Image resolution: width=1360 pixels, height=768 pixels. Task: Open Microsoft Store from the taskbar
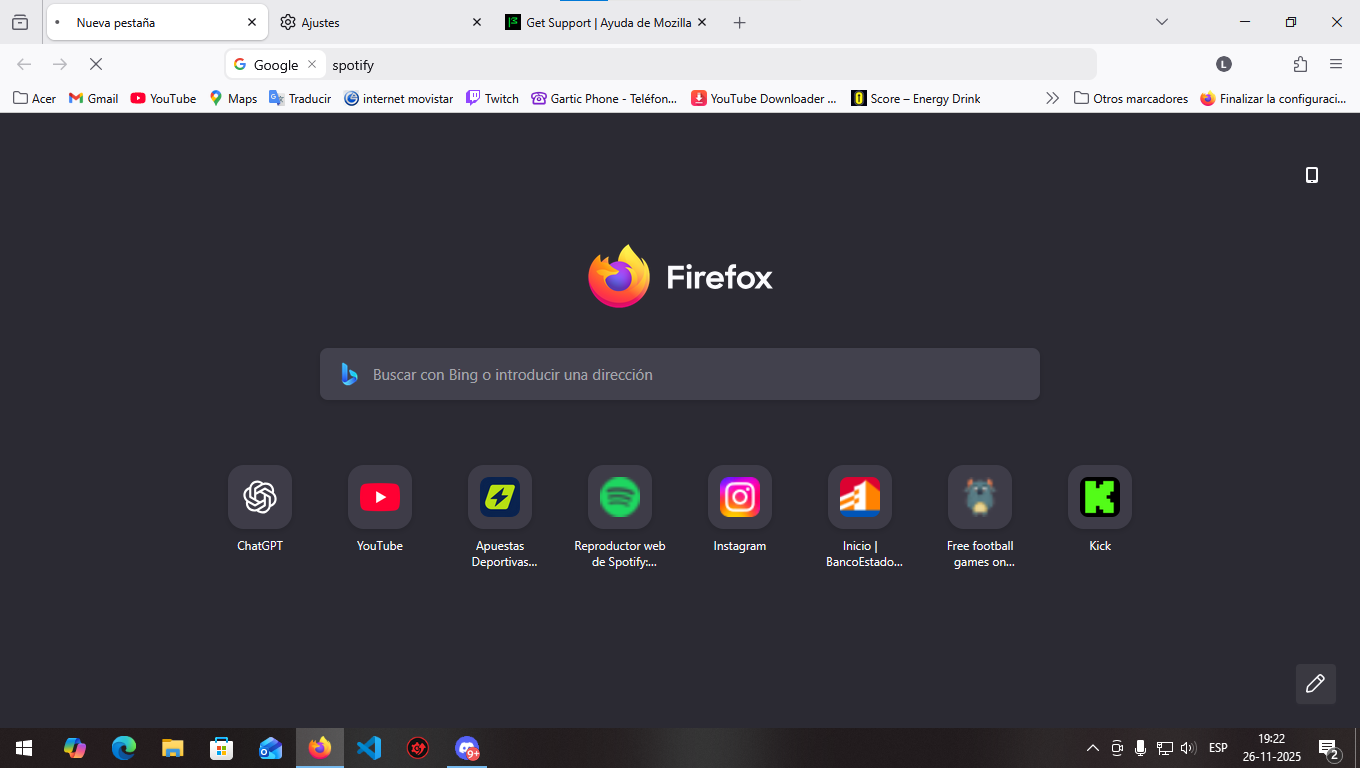[222, 748]
